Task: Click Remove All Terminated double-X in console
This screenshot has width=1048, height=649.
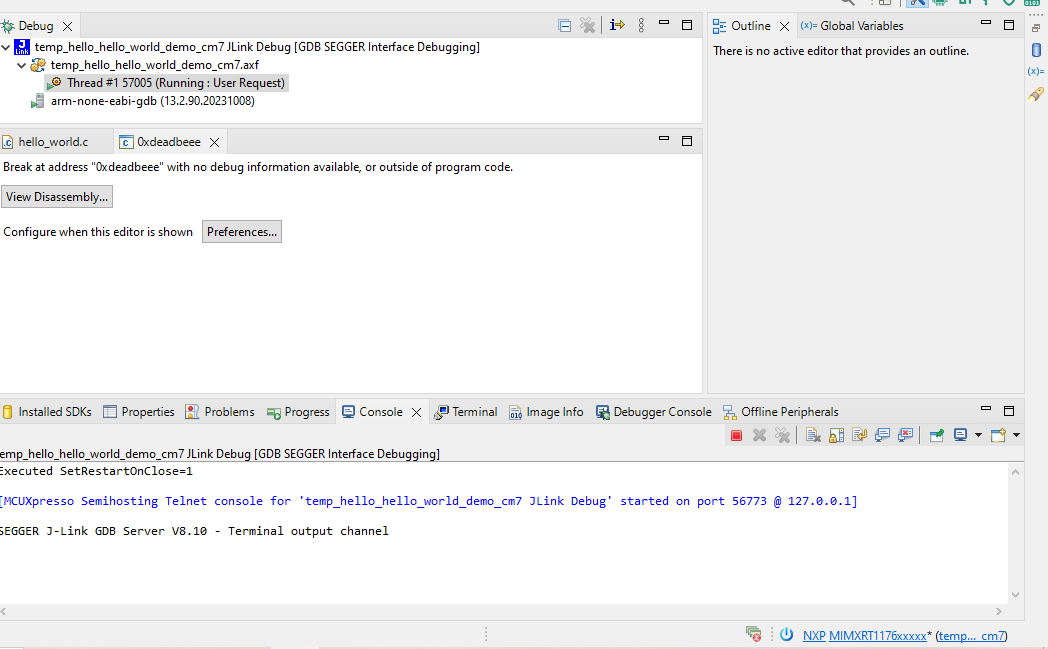Action: tap(782, 435)
